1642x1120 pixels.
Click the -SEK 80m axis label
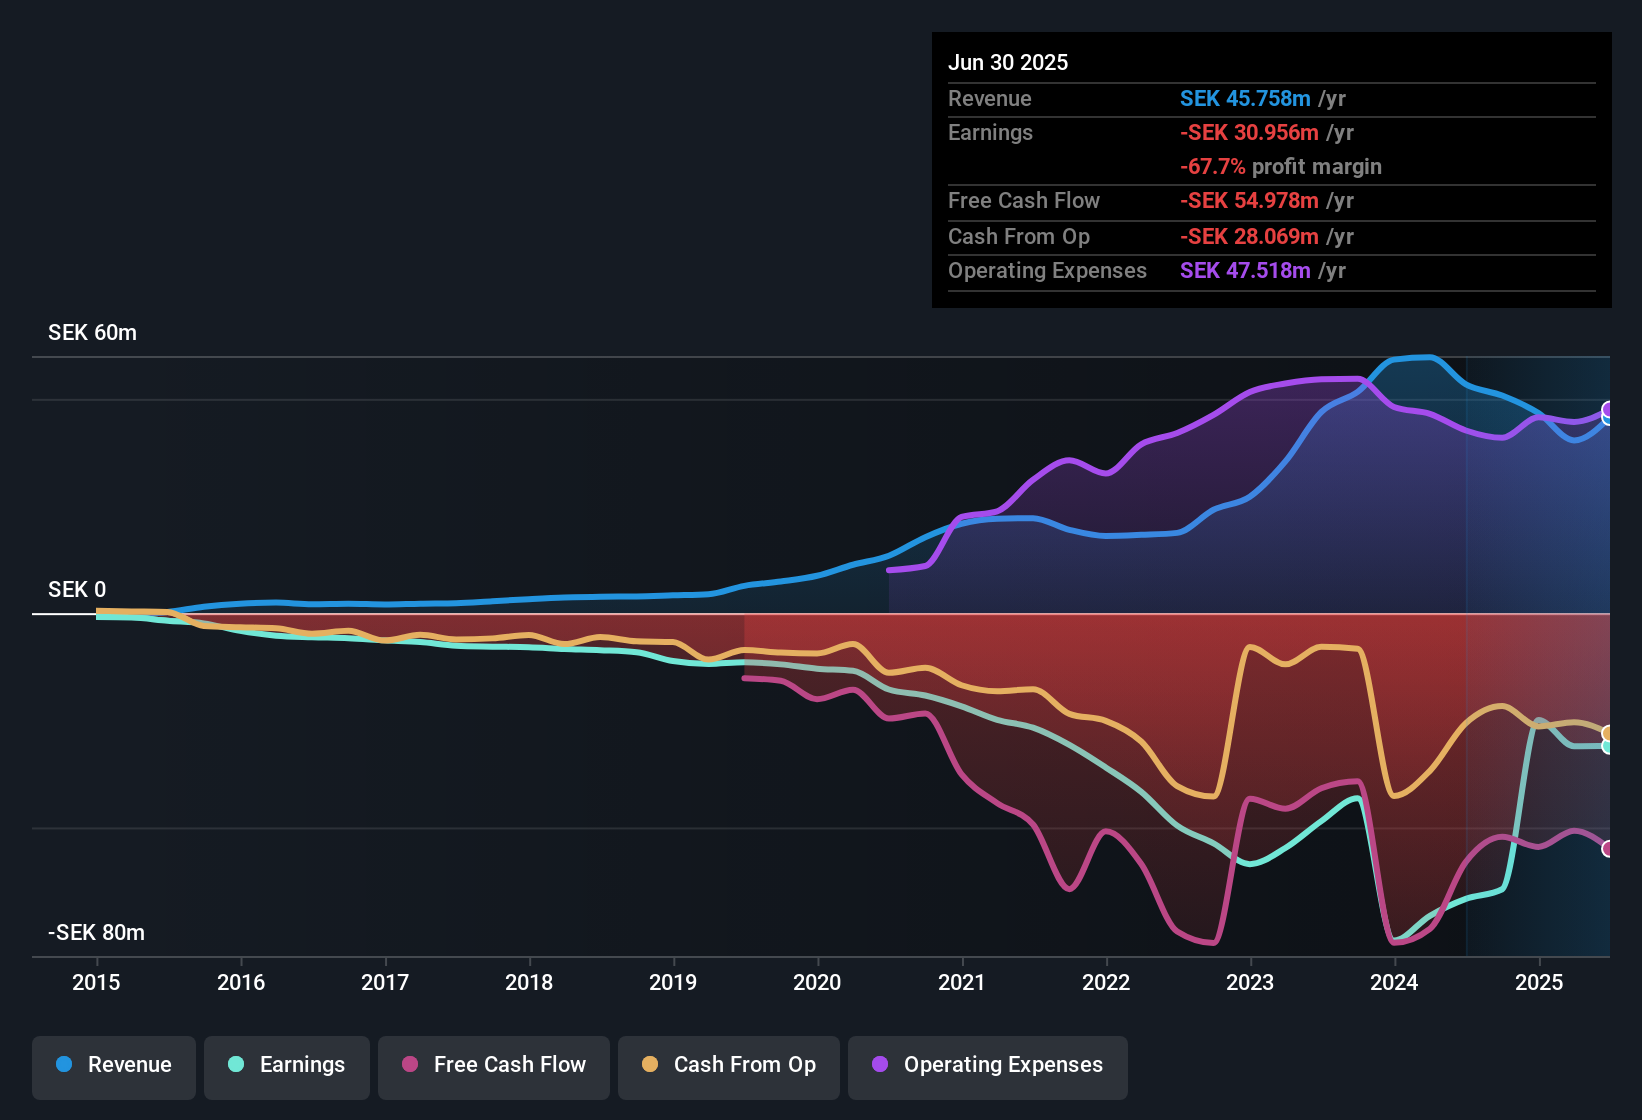tap(96, 933)
